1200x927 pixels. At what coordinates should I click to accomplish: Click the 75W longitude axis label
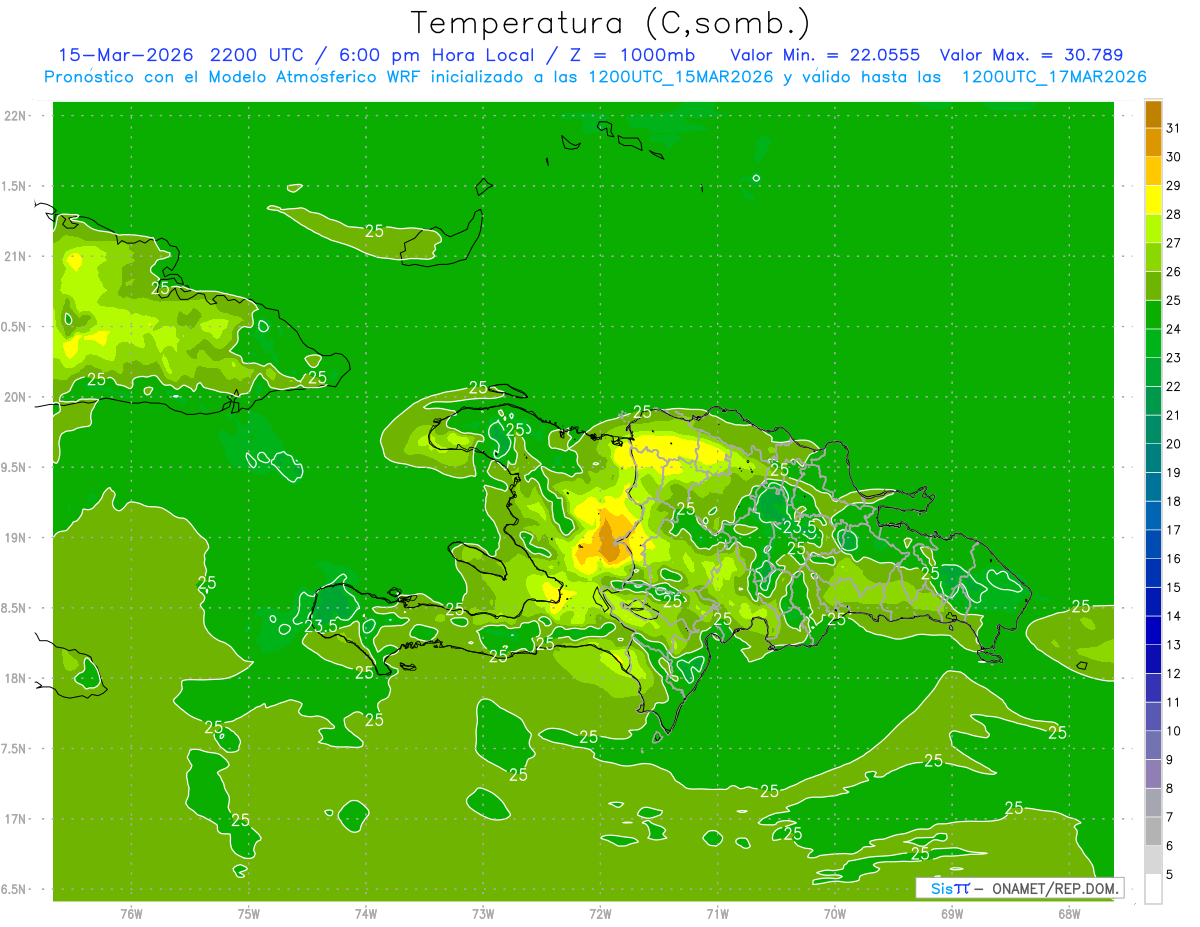click(248, 913)
